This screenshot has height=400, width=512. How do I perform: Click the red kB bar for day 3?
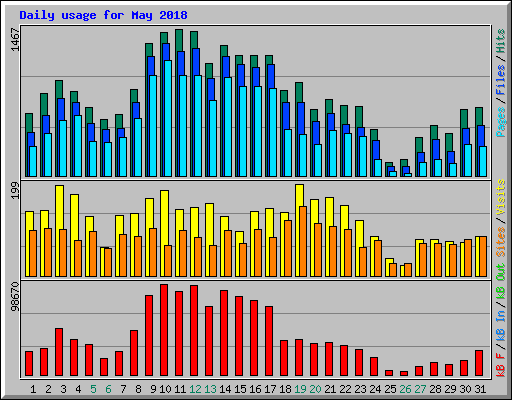(x=59, y=352)
